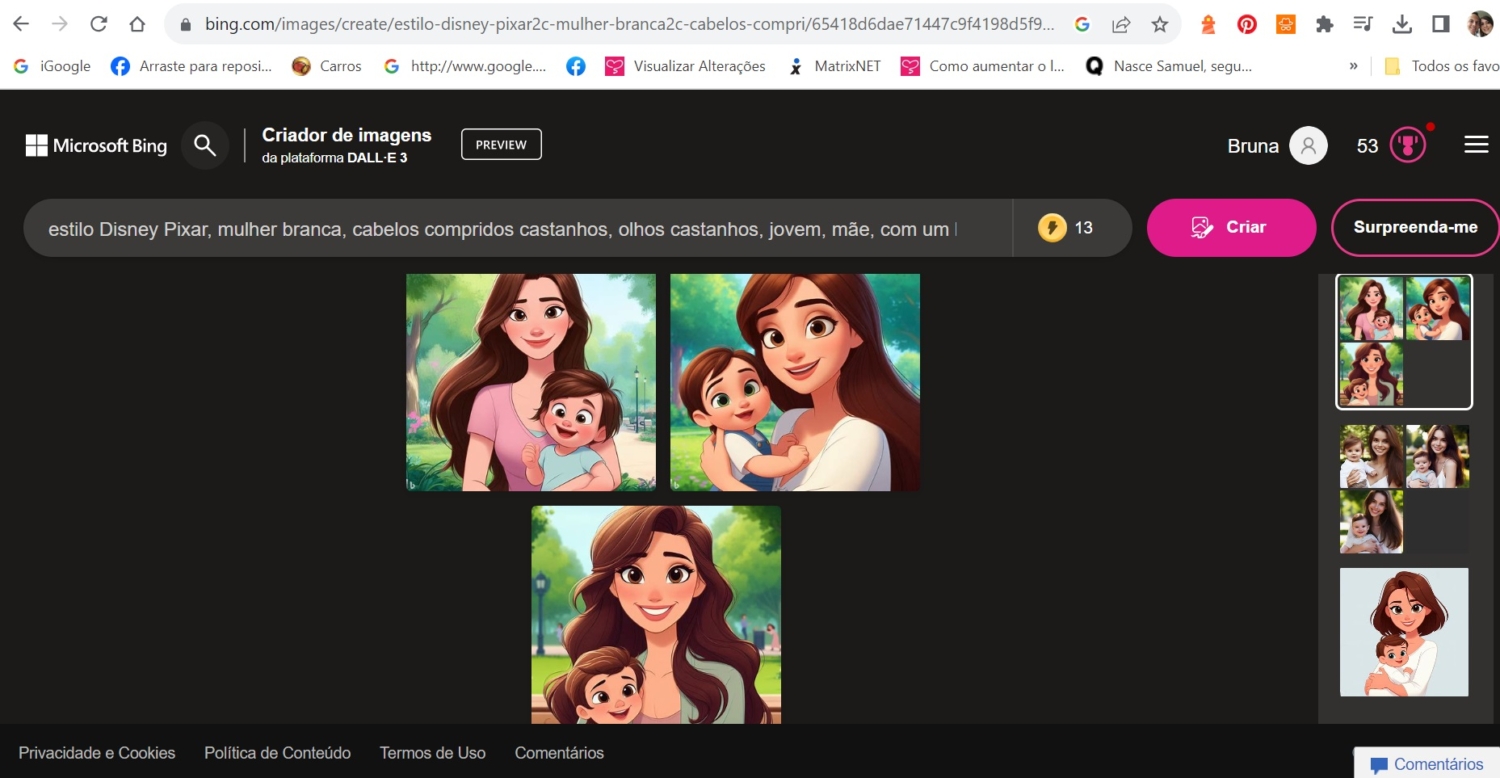
Task: Click the PREVIEW badge
Action: [x=500, y=144]
